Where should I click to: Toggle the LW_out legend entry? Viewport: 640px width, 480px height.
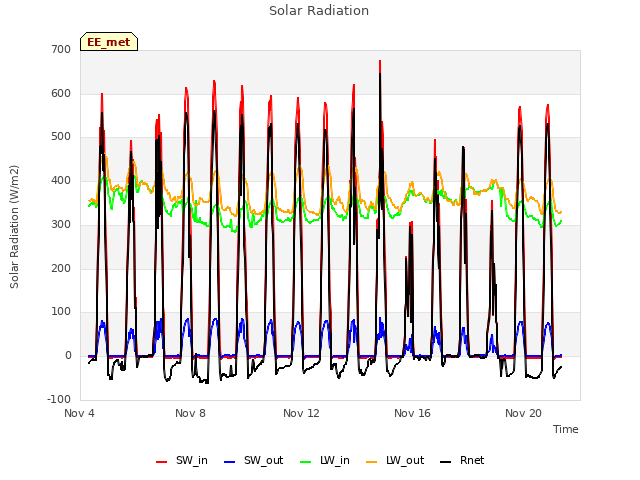(x=395, y=460)
